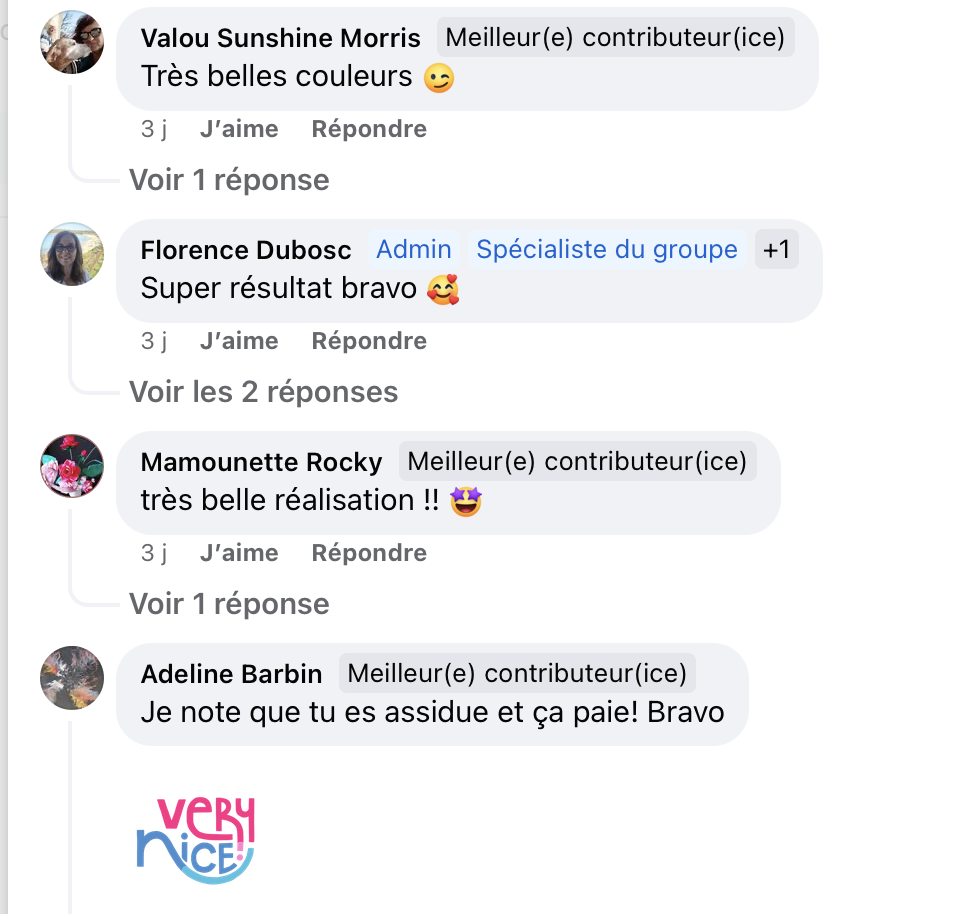The image size is (980, 914).
Task: Like Valou Sunshine Morris's comment with J'aime
Action: click(239, 129)
